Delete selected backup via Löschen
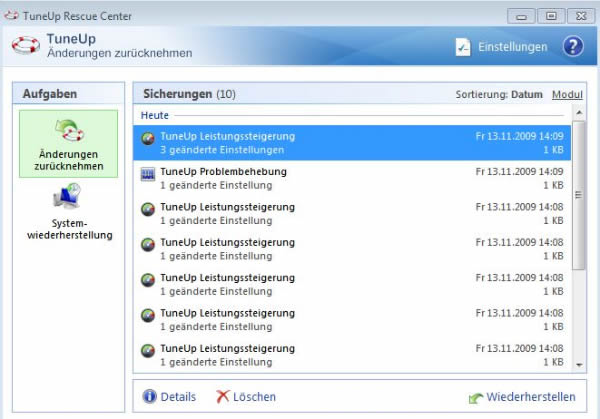Image resolution: width=600 pixels, height=419 pixels. pos(254,397)
